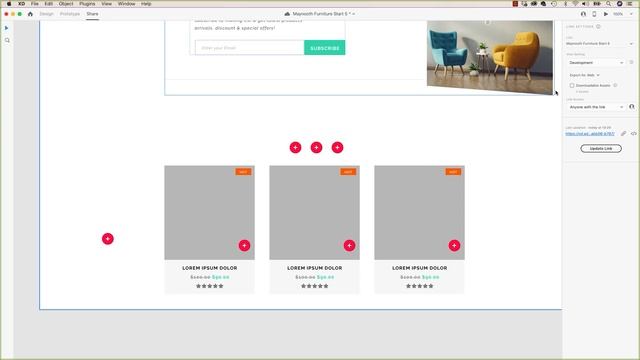Click the info icon next to Downloadable Assets
Screen dimensions: 640x360
tap(615, 85)
